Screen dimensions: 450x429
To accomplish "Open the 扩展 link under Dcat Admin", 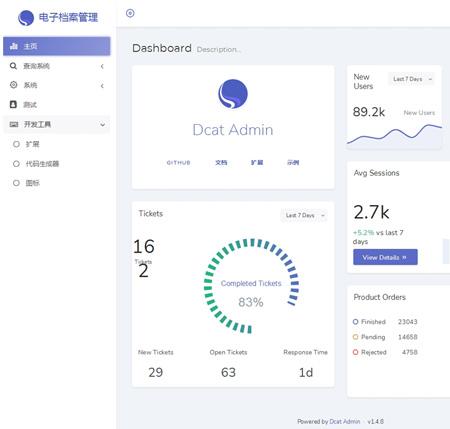I will [257, 163].
